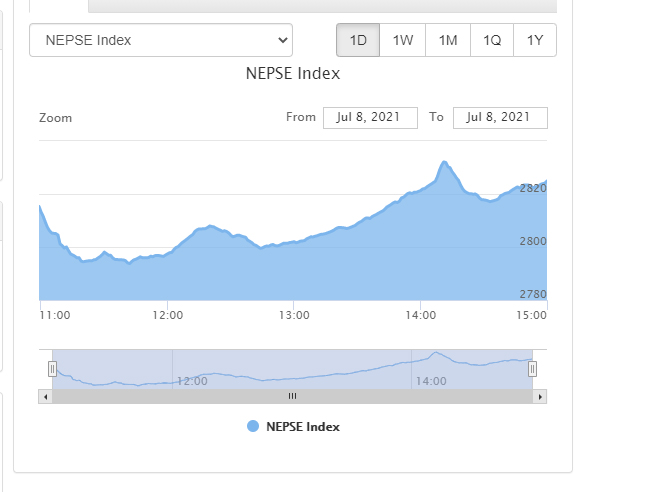The height and width of the screenshot is (492, 658).
Task: Show the 1Y yearly range
Action: click(x=535, y=40)
